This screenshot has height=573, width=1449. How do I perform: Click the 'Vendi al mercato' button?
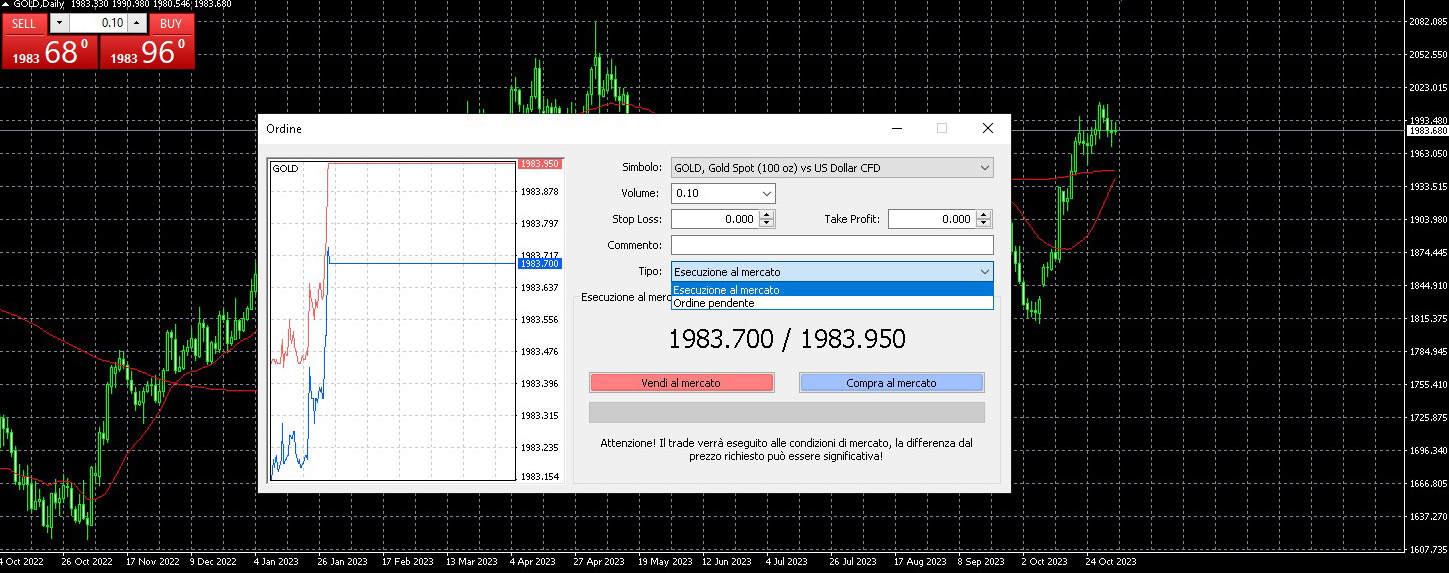681,382
